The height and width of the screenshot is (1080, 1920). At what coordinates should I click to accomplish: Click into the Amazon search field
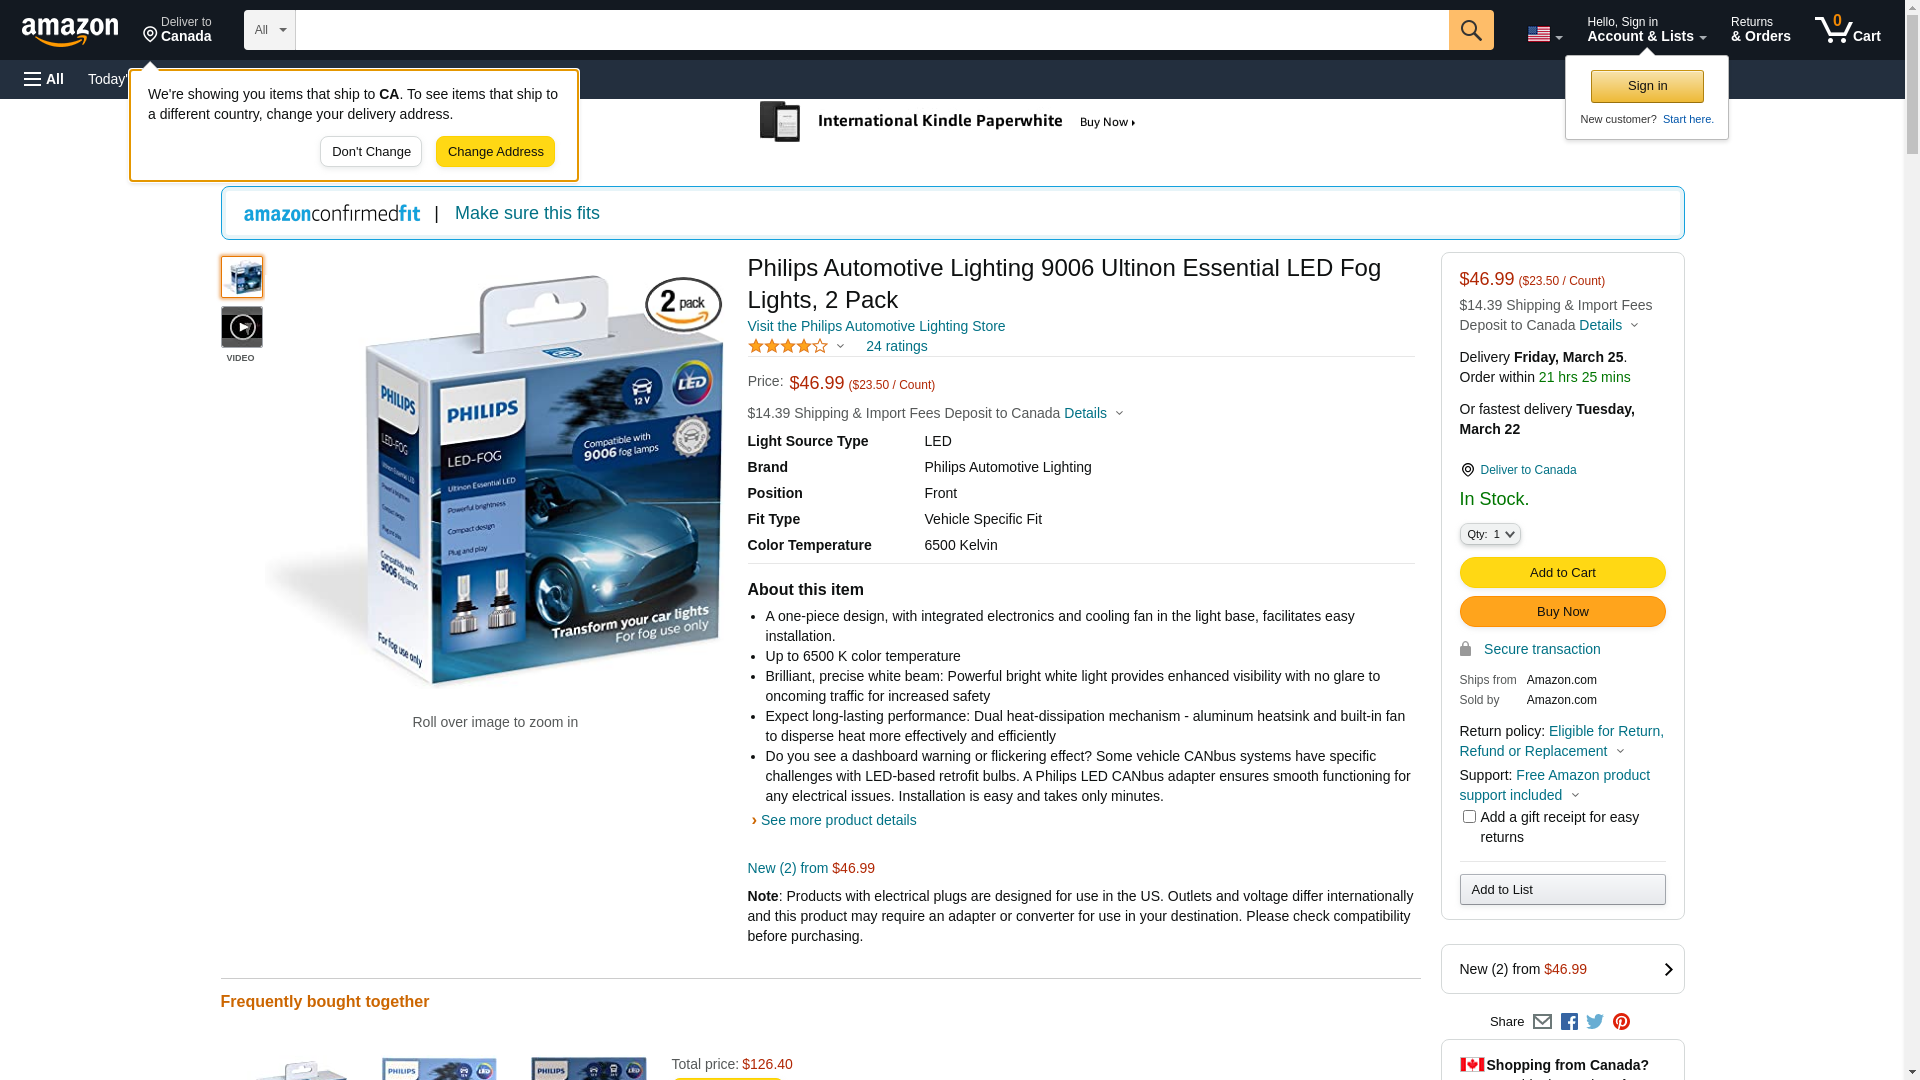pyautogui.click(x=872, y=30)
